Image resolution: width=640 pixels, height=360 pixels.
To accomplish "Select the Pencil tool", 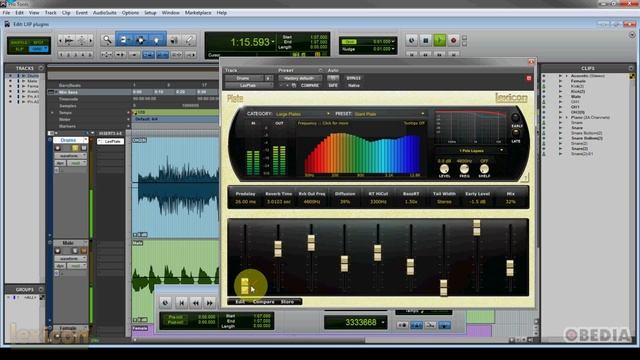I will [x=189, y=40].
